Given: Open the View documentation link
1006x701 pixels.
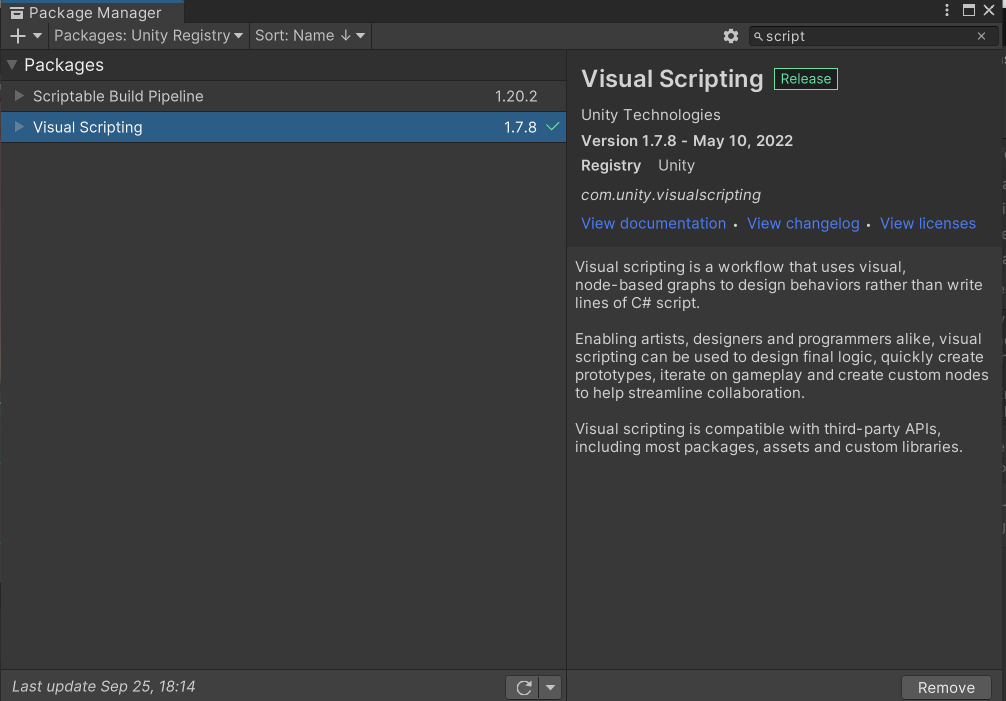Looking at the screenshot, I should [x=653, y=223].
